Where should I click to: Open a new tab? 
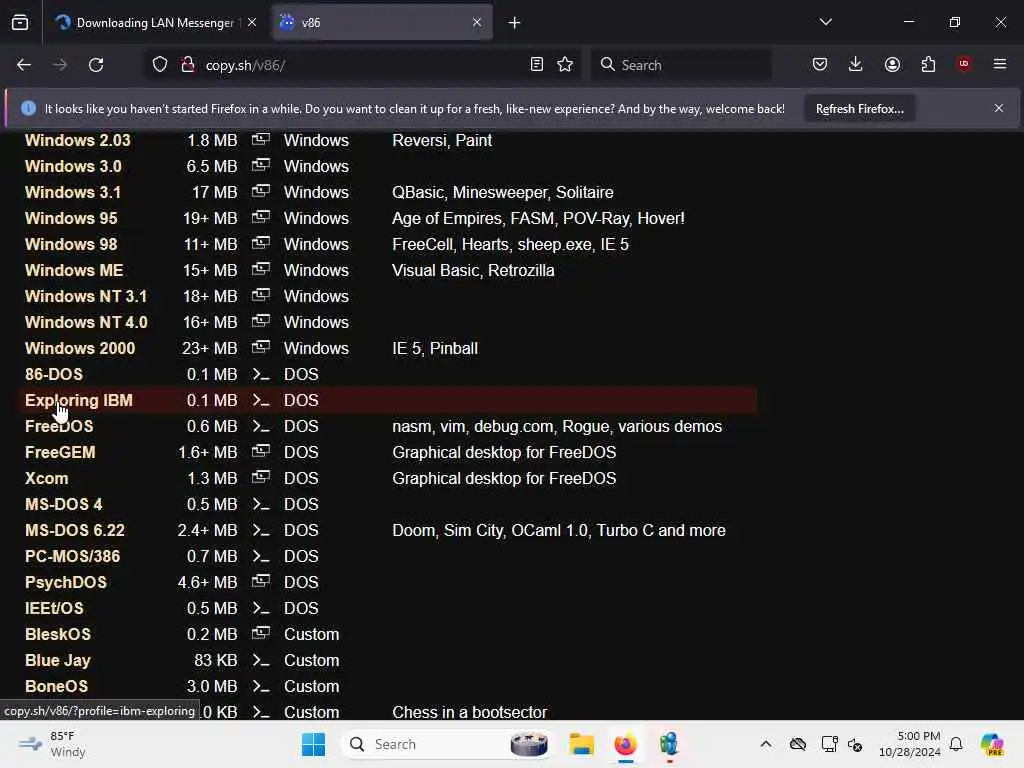515,23
